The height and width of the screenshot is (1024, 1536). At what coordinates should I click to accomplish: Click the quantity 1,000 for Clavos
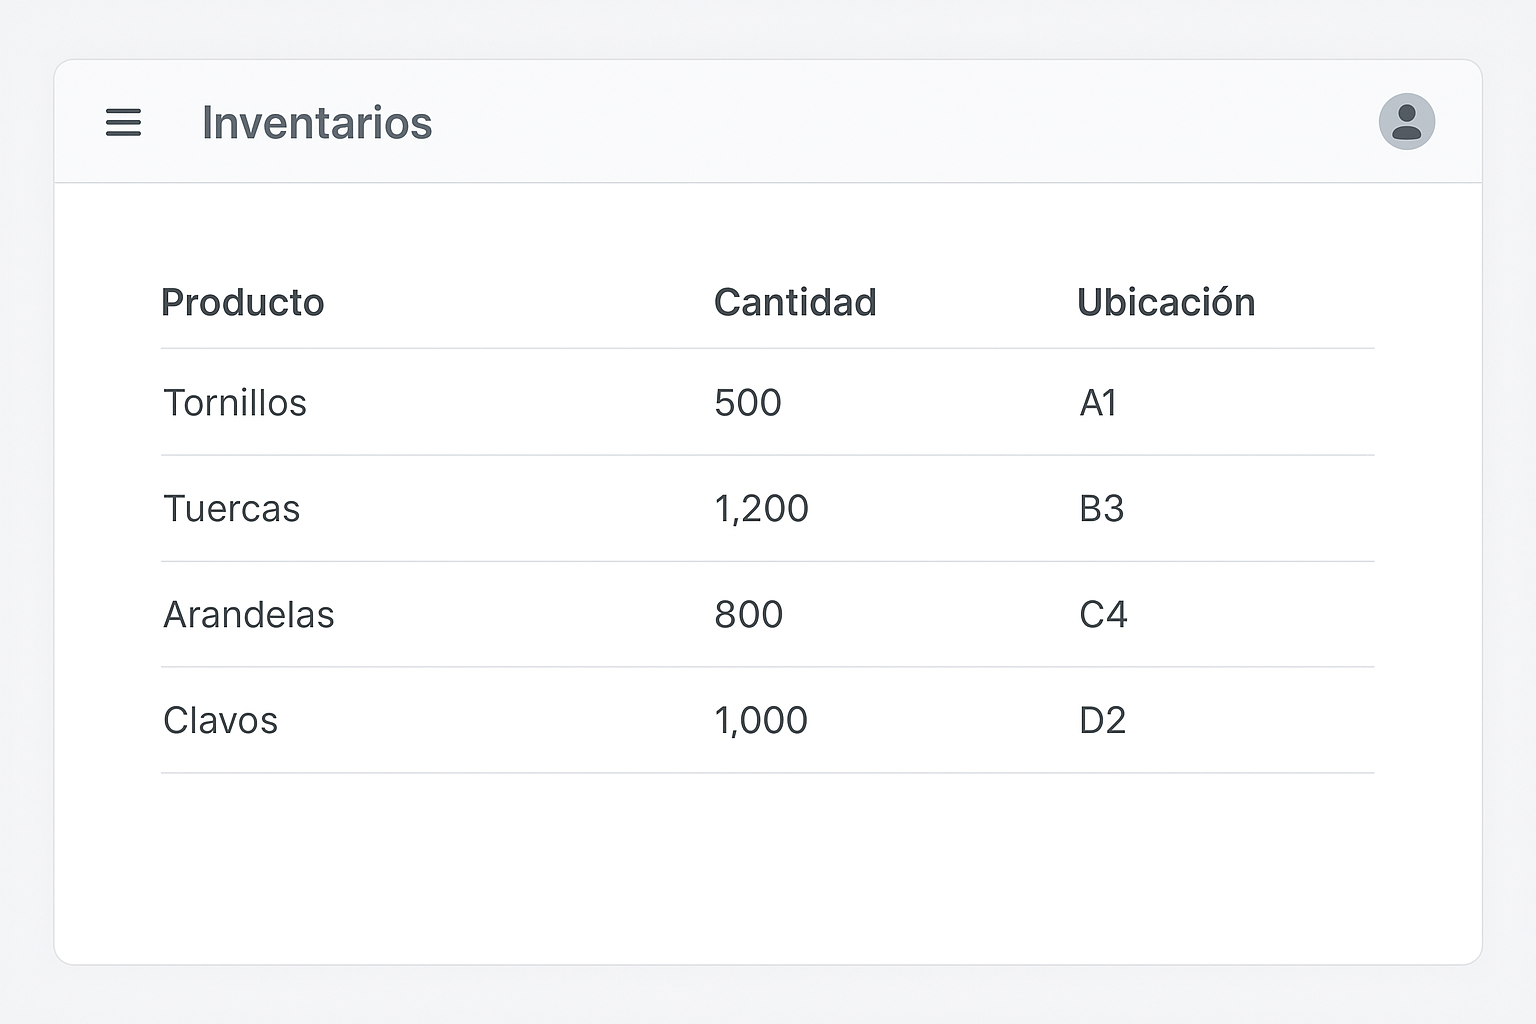(761, 720)
